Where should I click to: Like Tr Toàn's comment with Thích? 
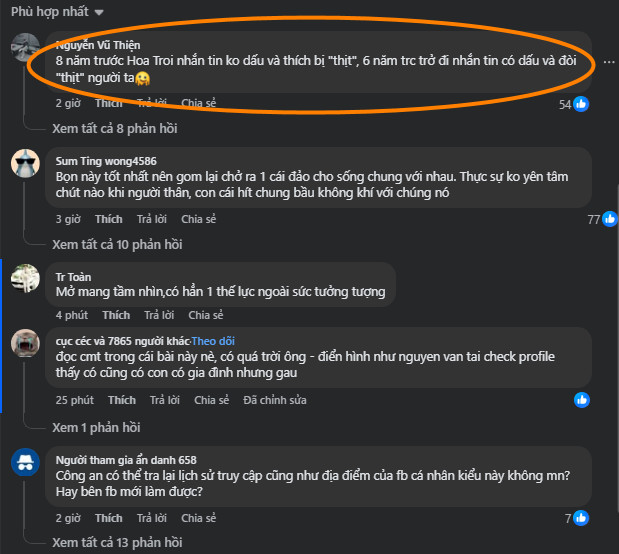tap(116, 315)
